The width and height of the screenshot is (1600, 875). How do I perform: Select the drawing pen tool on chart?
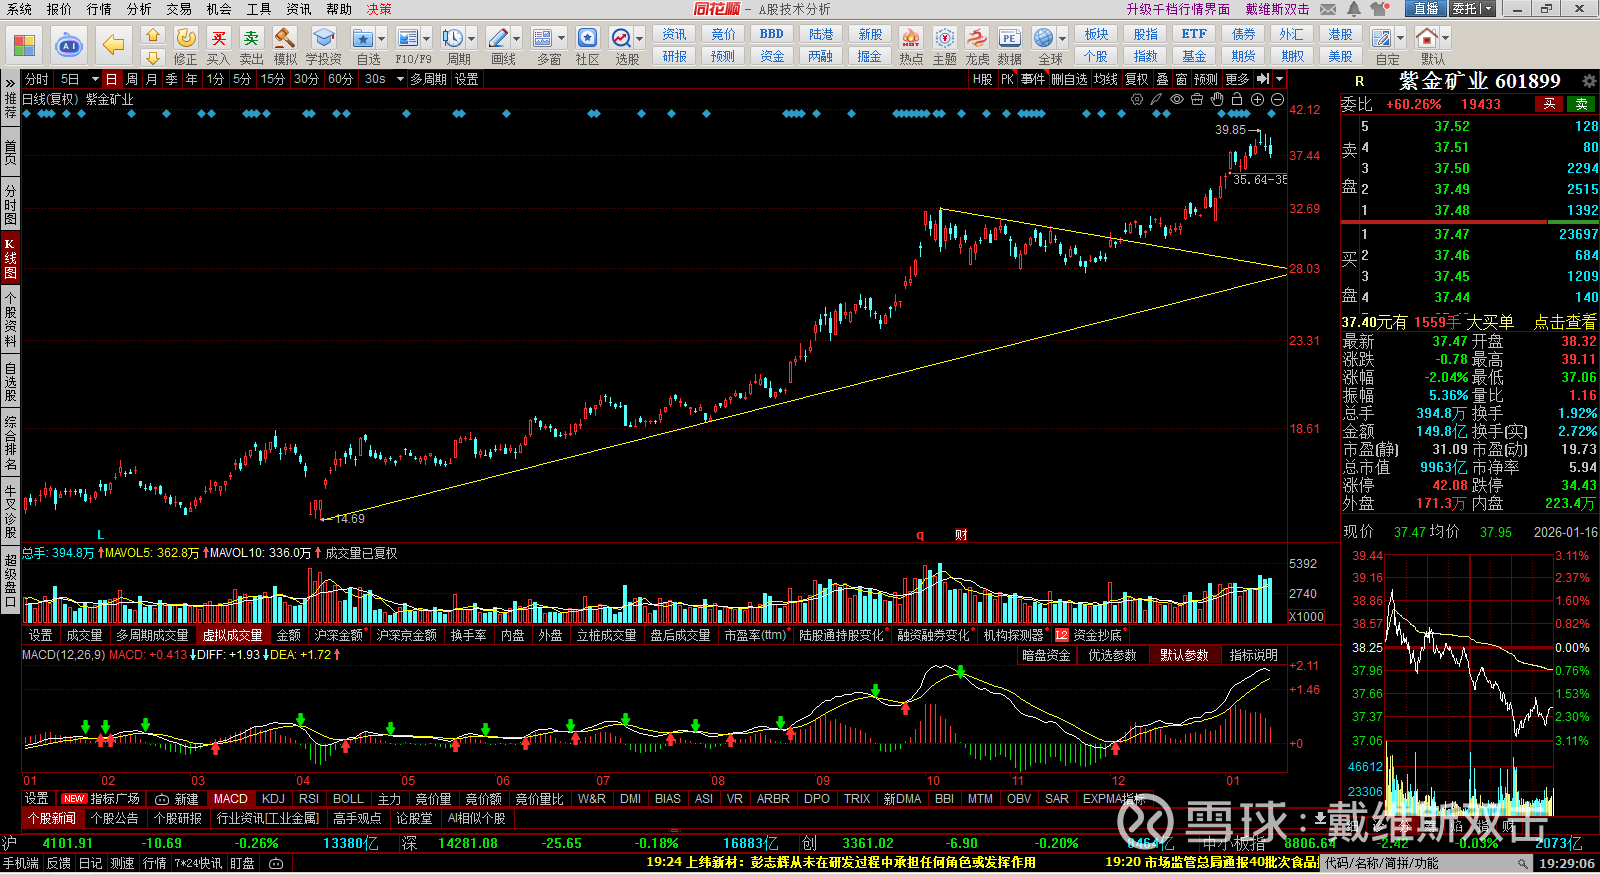(1156, 99)
